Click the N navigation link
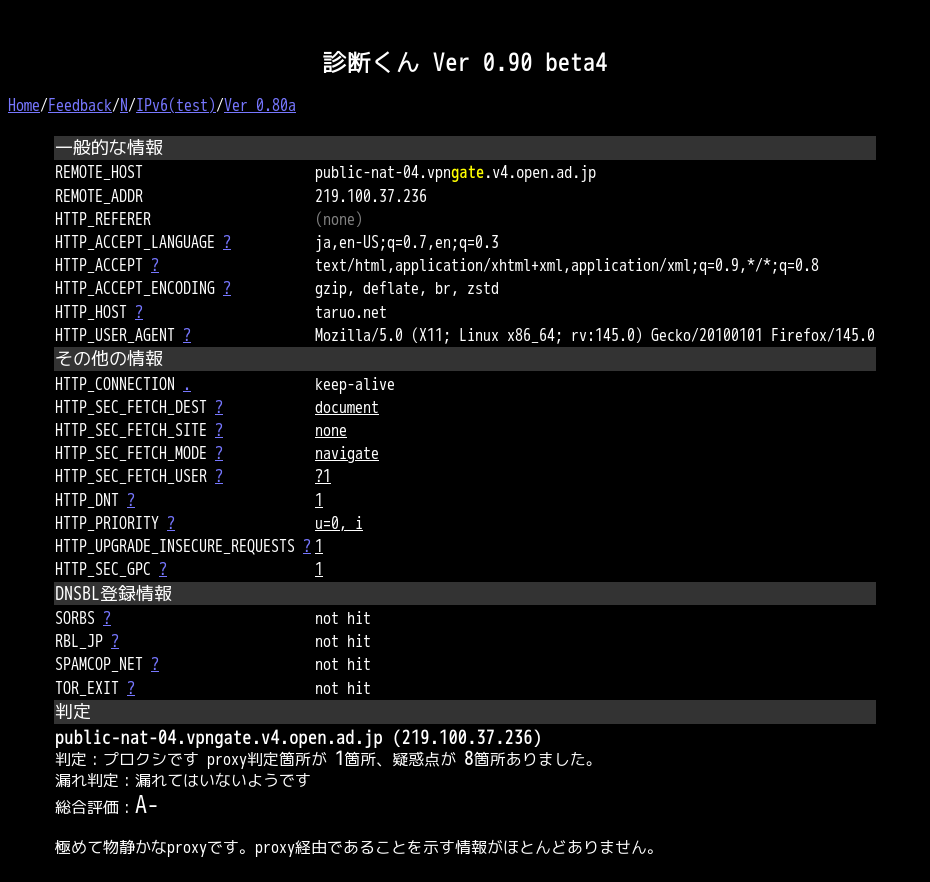This screenshot has width=930, height=882. [123, 105]
